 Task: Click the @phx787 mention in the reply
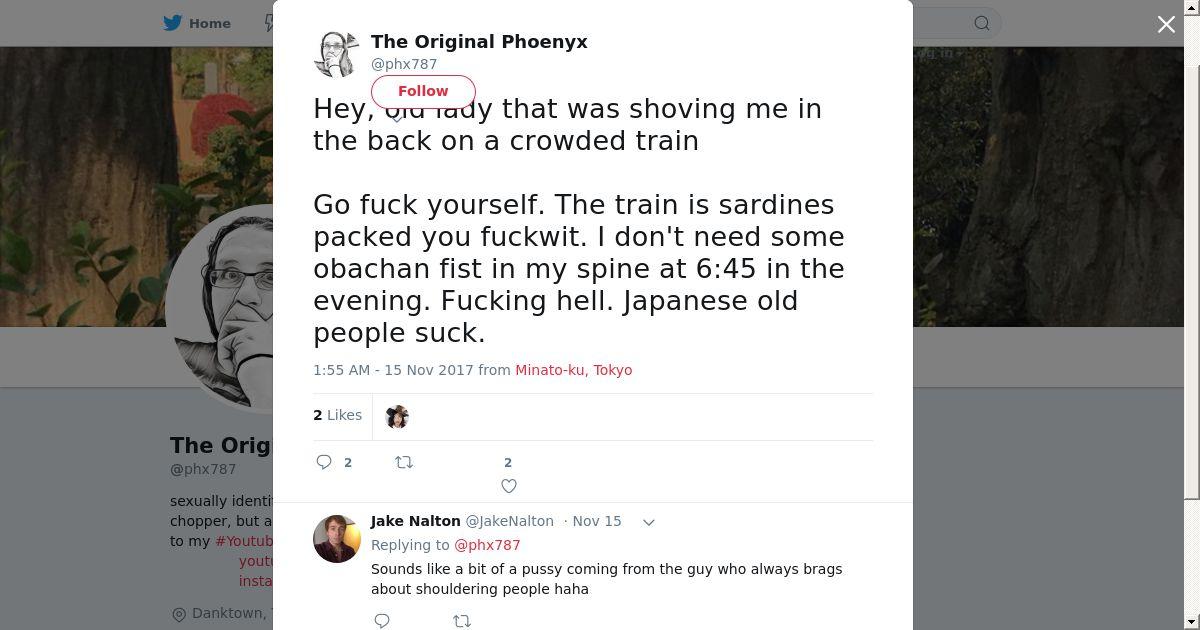point(487,545)
